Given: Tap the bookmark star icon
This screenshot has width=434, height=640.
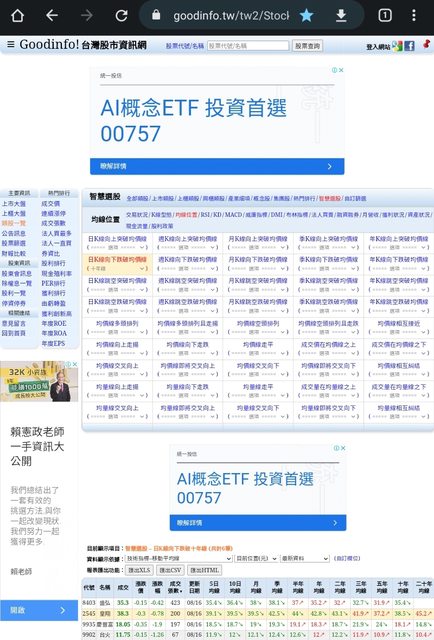Looking at the screenshot, I should tap(306, 16).
